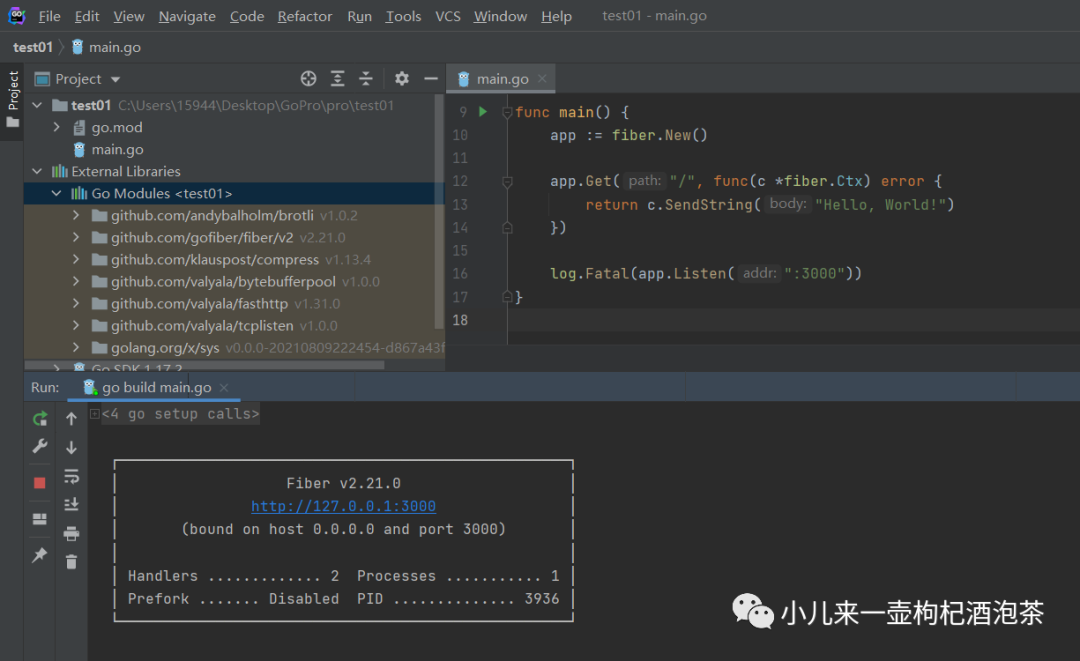Screen dimensions: 1080x661
Task: Open Project panel gear settings
Action: pos(402,79)
